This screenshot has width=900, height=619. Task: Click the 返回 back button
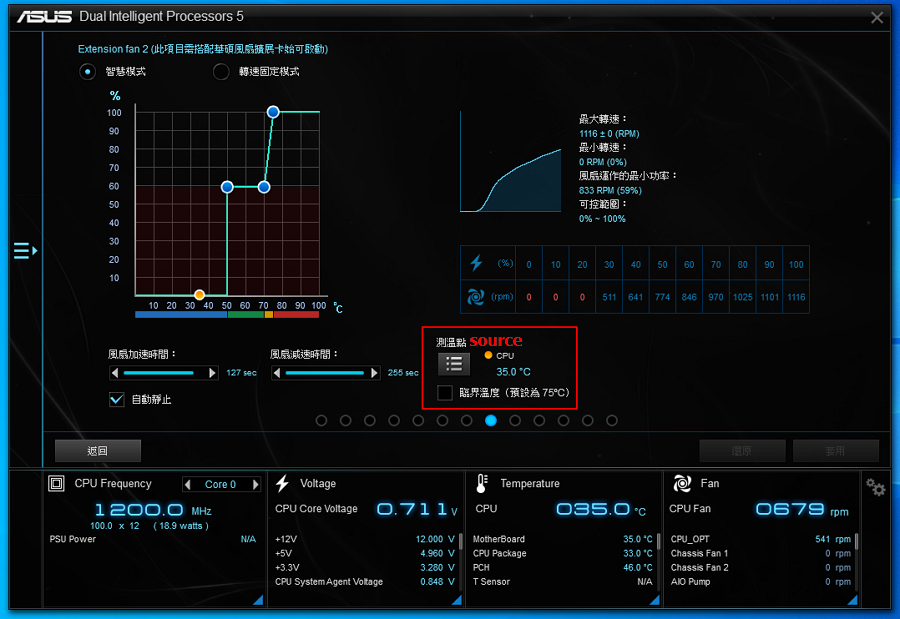pyautogui.click(x=98, y=451)
